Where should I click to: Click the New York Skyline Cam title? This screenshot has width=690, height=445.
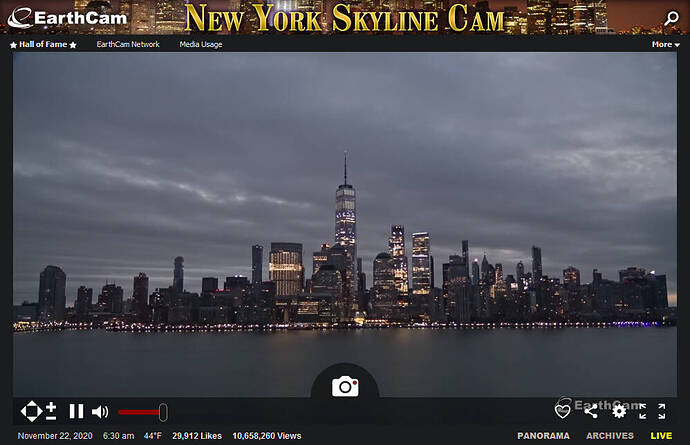(x=345, y=18)
